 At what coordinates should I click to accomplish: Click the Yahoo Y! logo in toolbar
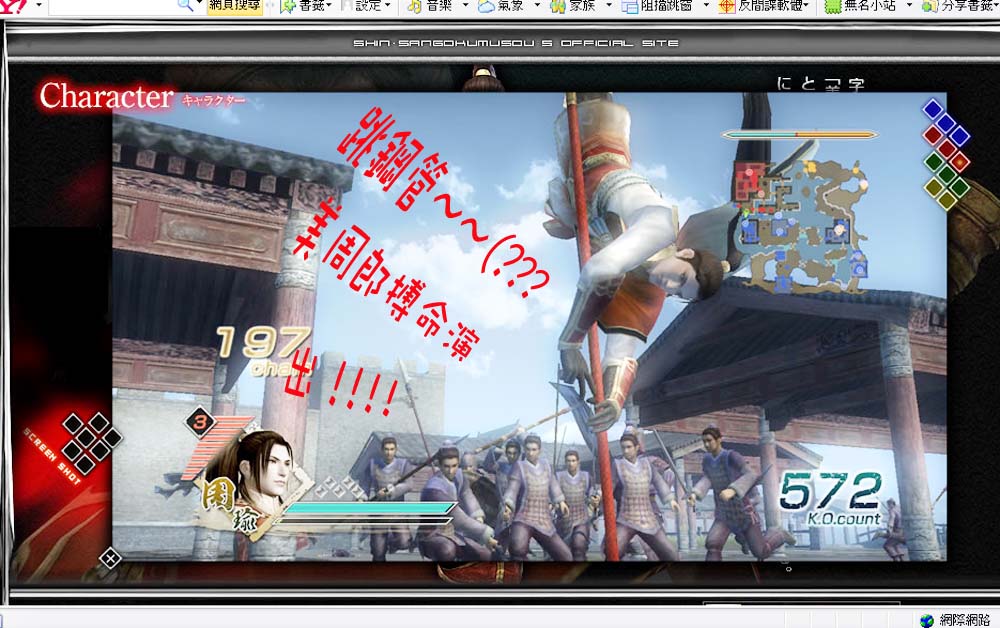[x=13, y=5]
